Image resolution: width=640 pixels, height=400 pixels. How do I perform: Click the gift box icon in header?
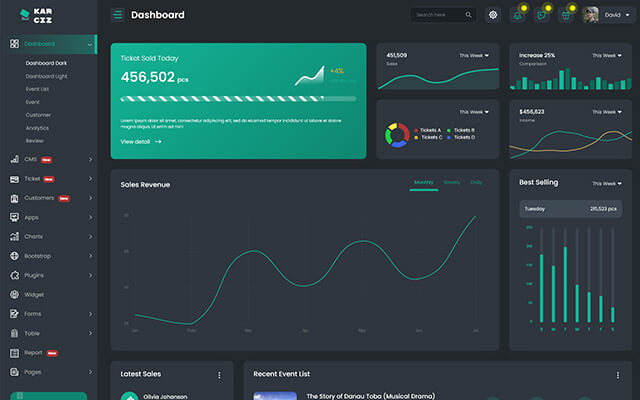click(x=566, y=15)
